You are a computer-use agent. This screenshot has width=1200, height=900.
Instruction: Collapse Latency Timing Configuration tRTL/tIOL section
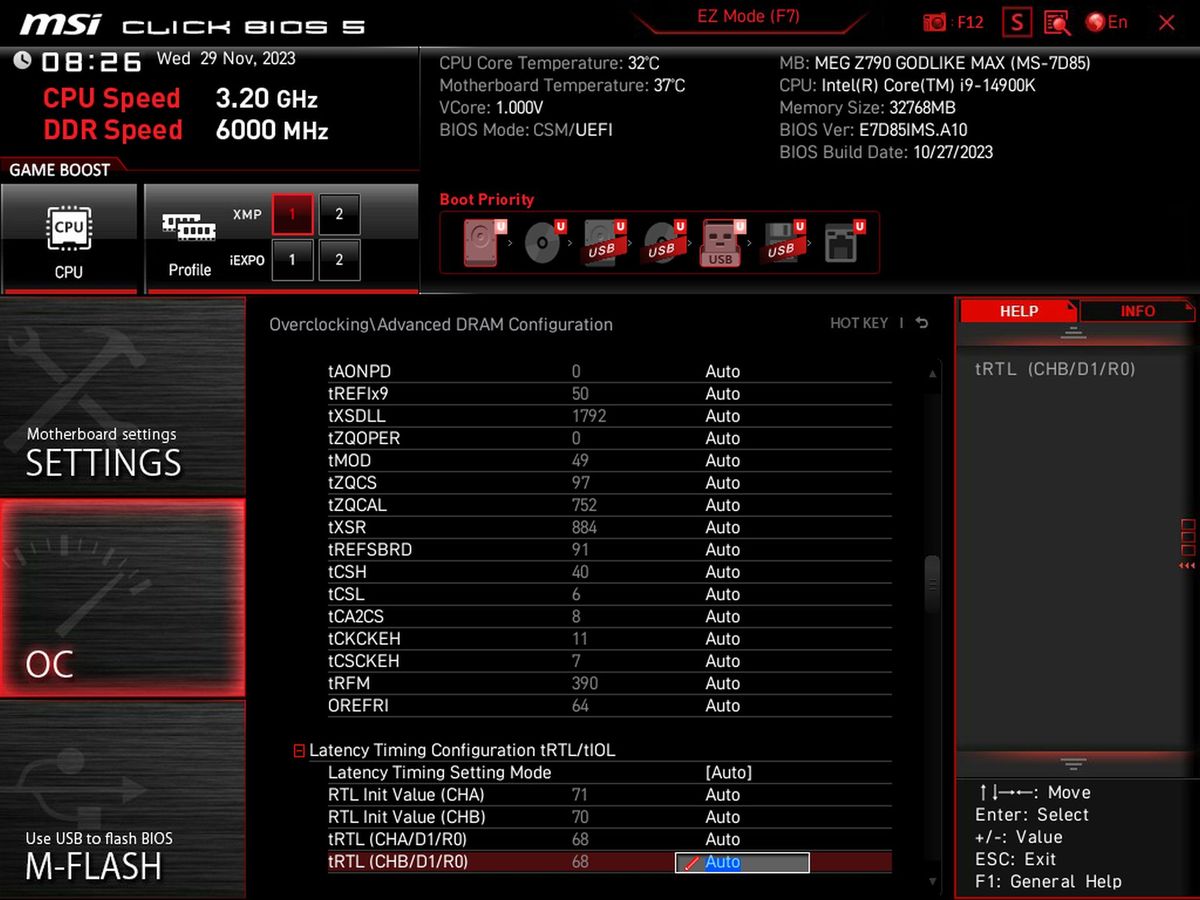pyautogui.click(x=299, y=751)
